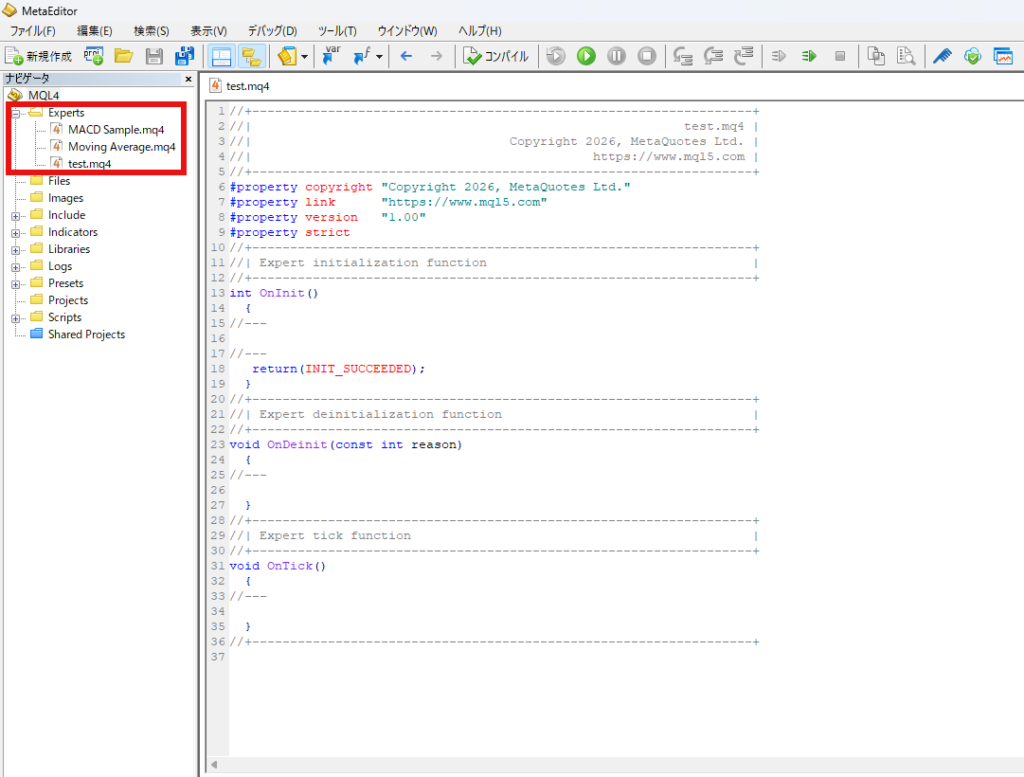
Task: Select the Images folder
Action: coord(65,198)
